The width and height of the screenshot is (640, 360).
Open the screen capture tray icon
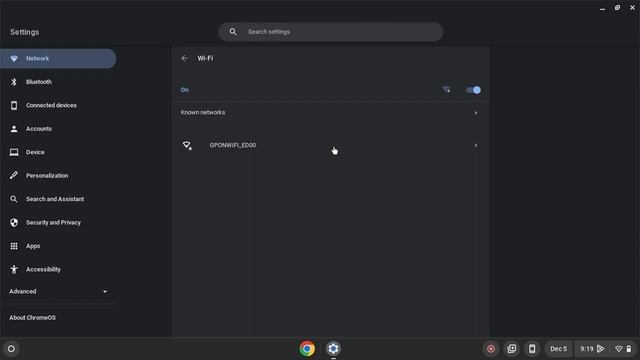pos(511,349)
